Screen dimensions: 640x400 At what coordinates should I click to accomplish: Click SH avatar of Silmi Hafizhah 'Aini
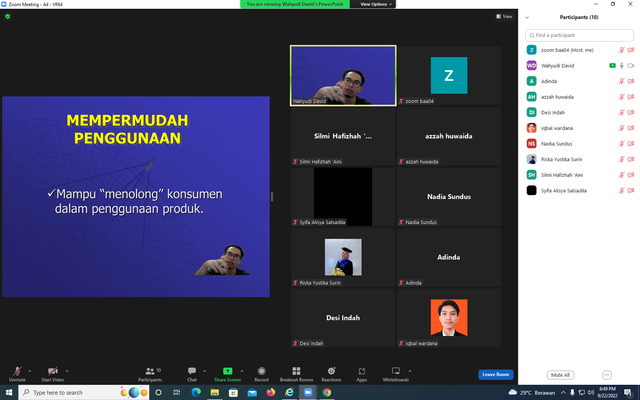coord(531,175)
